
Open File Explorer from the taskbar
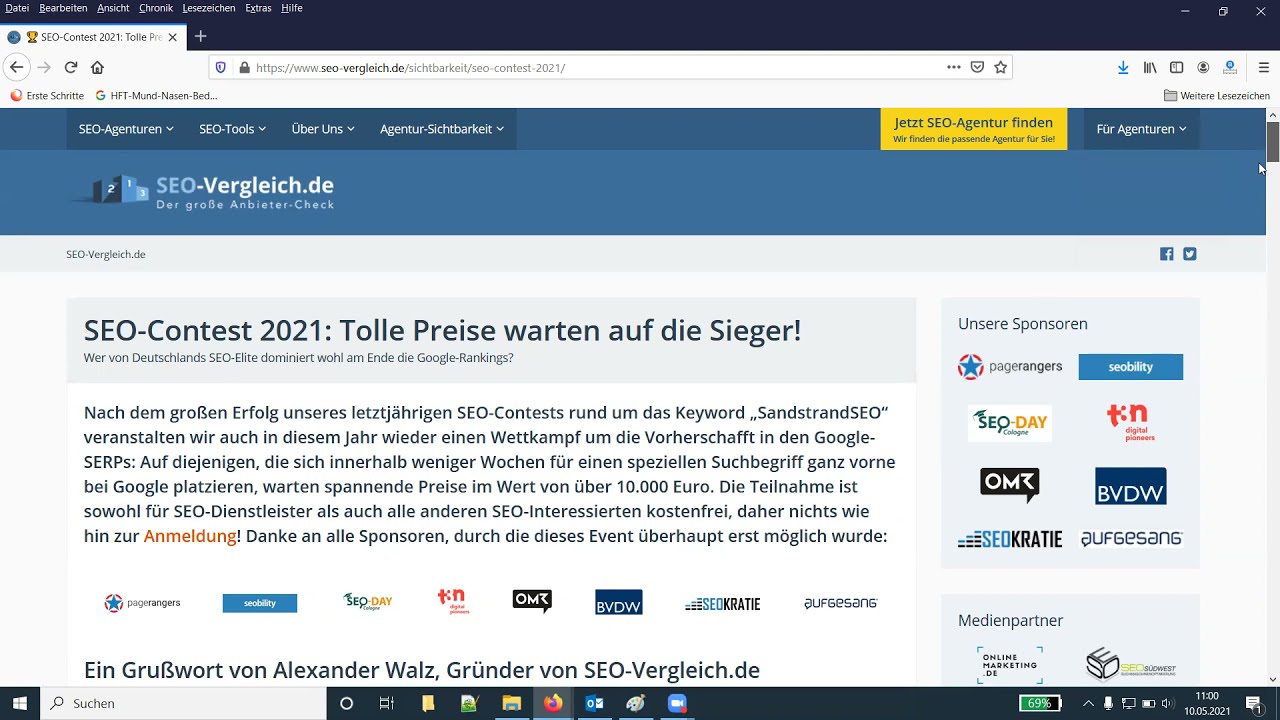tap(511, 703)
